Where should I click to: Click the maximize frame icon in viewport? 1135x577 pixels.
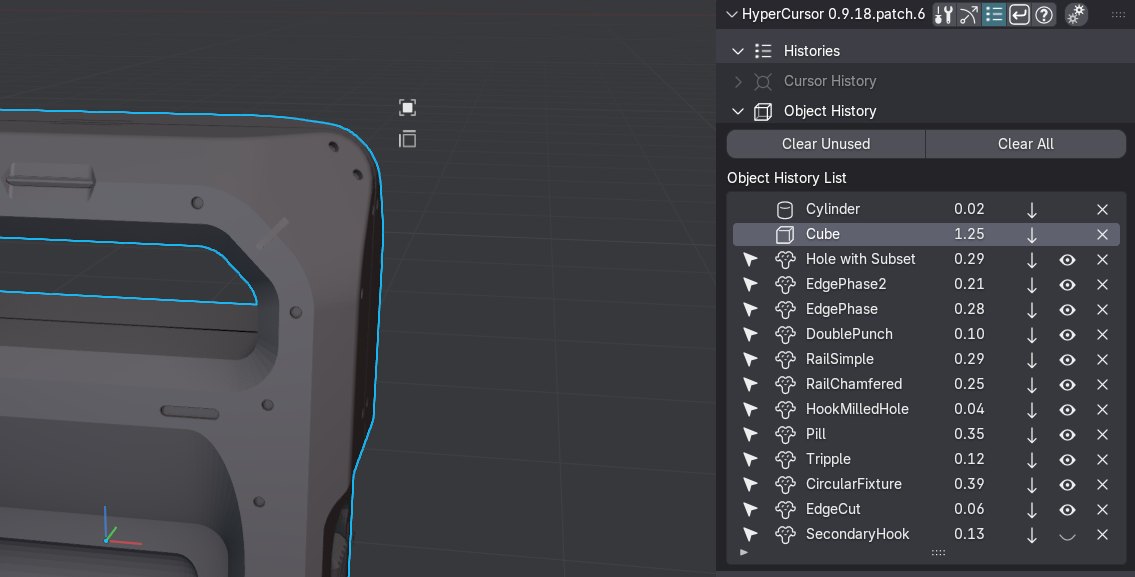pos(407,108)
